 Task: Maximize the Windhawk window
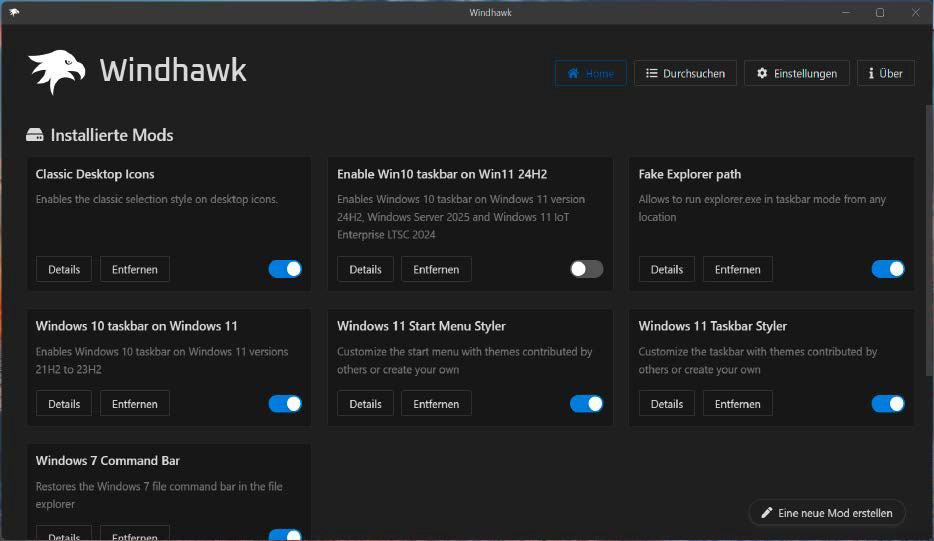coord(880,13)
